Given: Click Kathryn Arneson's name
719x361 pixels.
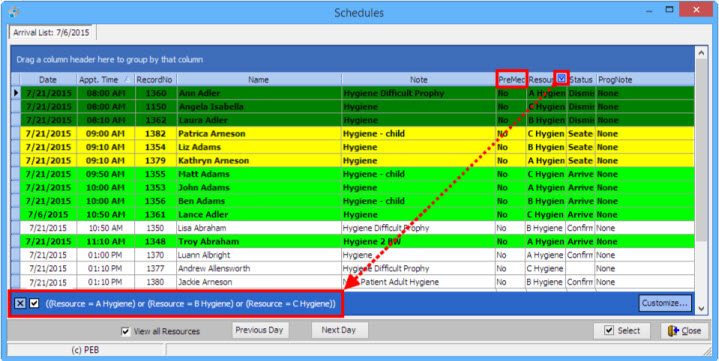Looking at the screenshot, I should click(x=214, y=161).
